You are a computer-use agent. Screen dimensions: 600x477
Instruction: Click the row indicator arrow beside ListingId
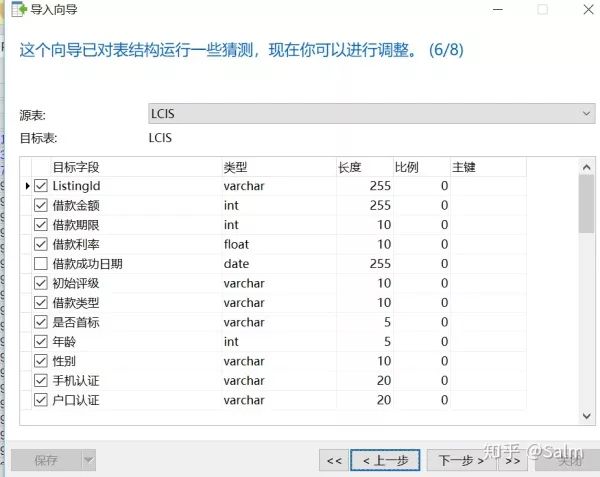27,186
